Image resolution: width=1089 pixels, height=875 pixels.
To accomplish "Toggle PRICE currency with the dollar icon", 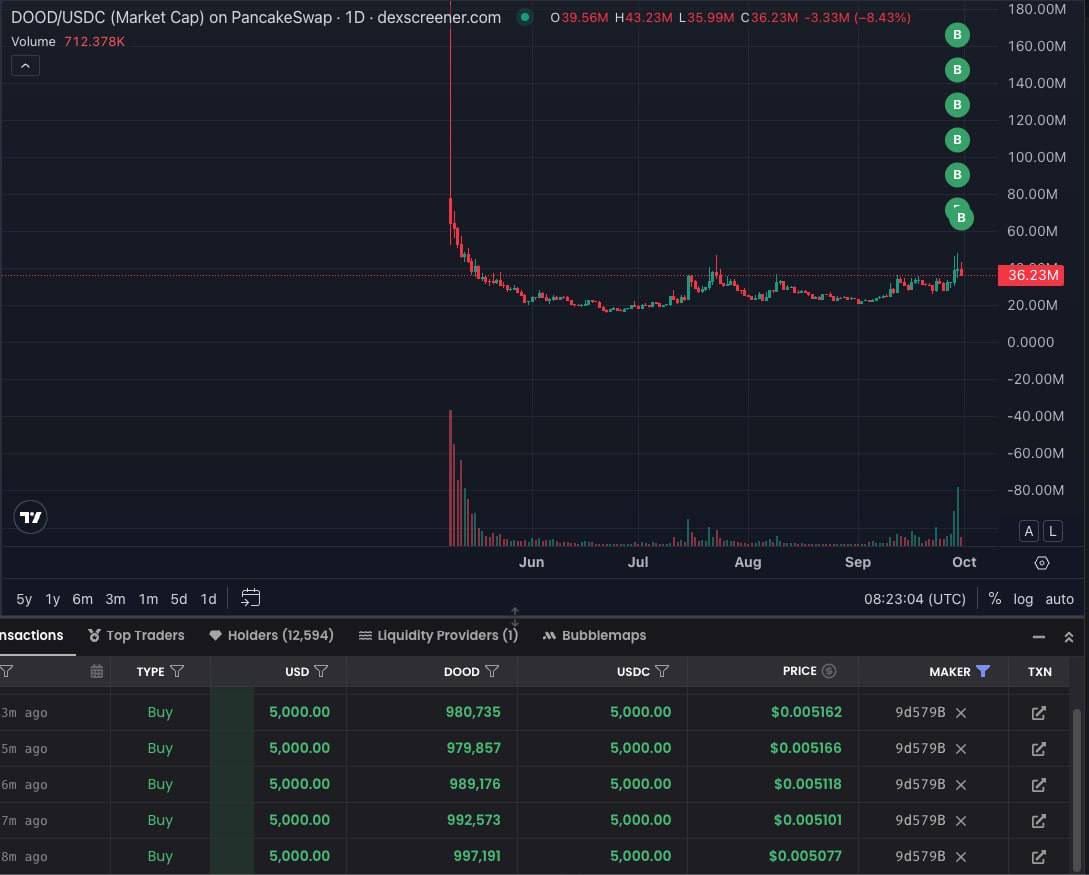I will [829, 671].
